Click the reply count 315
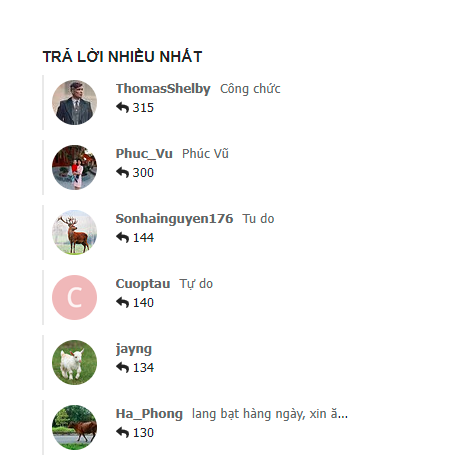Viewport: 463px width, 463px height. (143, 108)
